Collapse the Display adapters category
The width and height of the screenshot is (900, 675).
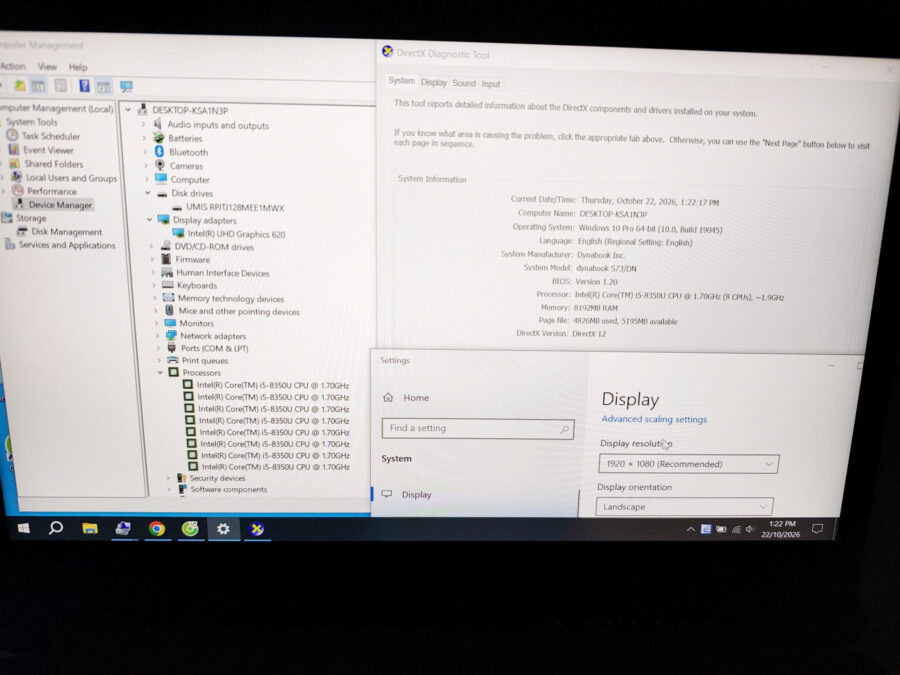tap(150, 220)
